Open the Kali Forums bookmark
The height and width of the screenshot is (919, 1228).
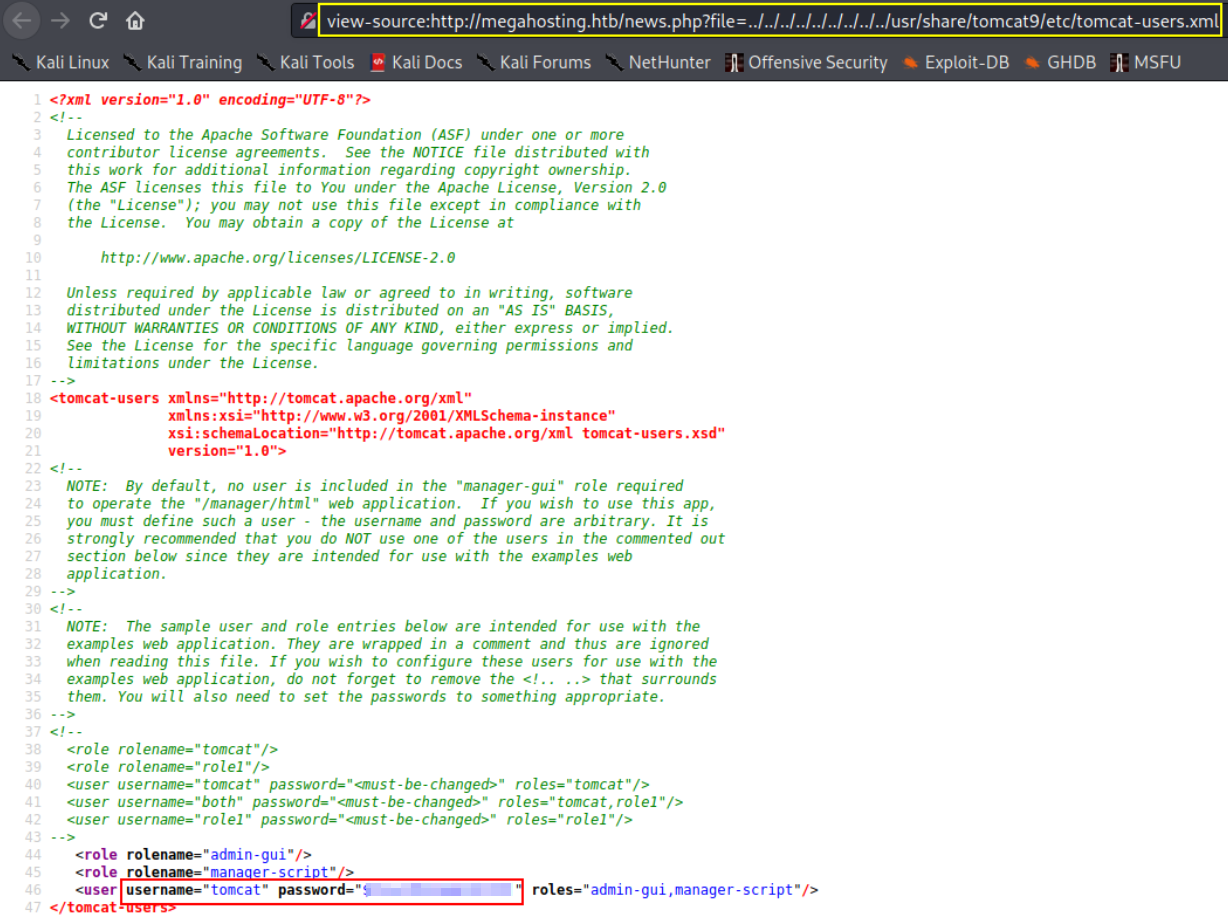(x=534, y=62)
